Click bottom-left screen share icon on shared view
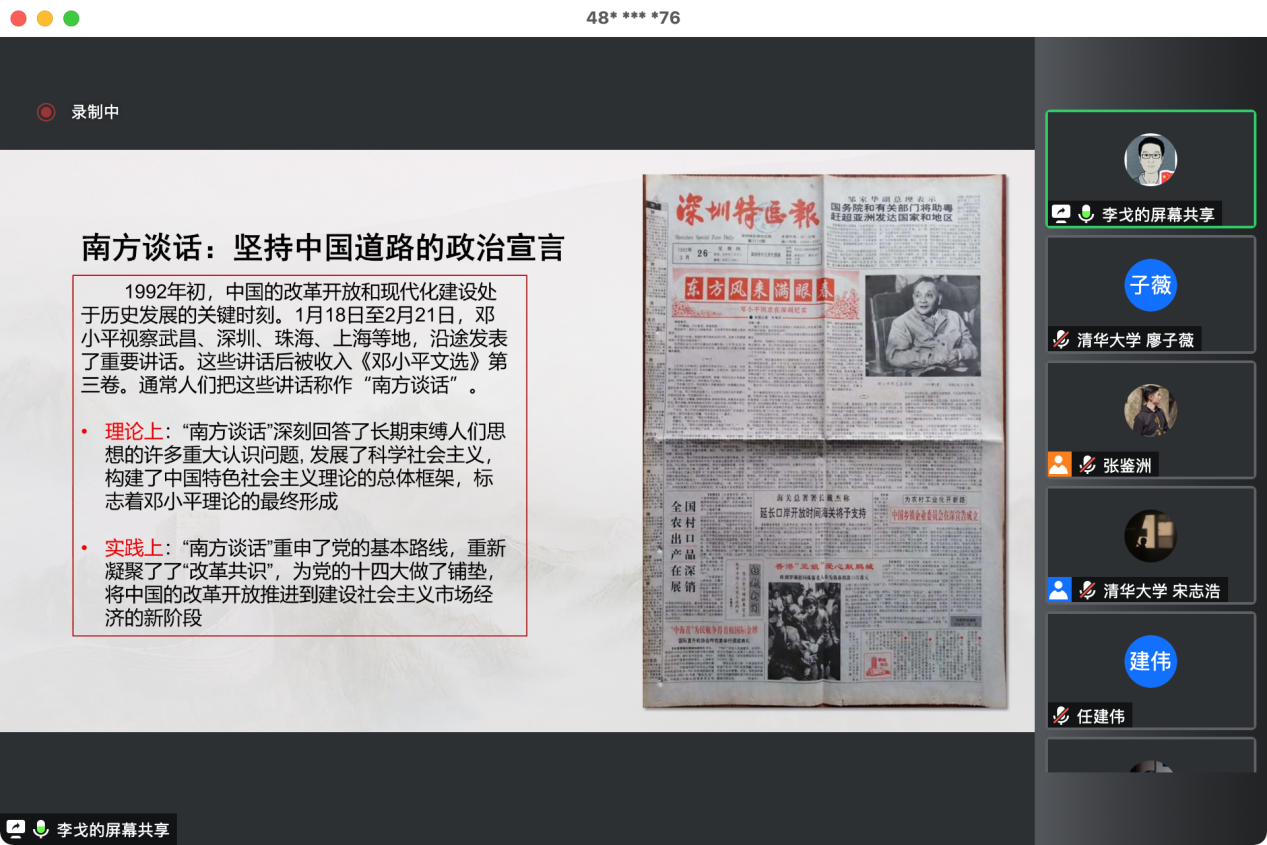 16,829
